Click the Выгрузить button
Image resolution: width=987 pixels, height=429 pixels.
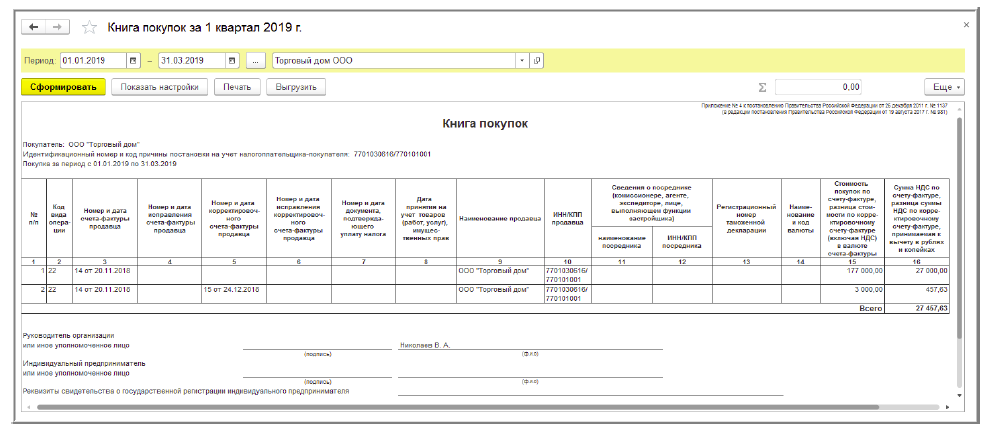pos(296,87)
